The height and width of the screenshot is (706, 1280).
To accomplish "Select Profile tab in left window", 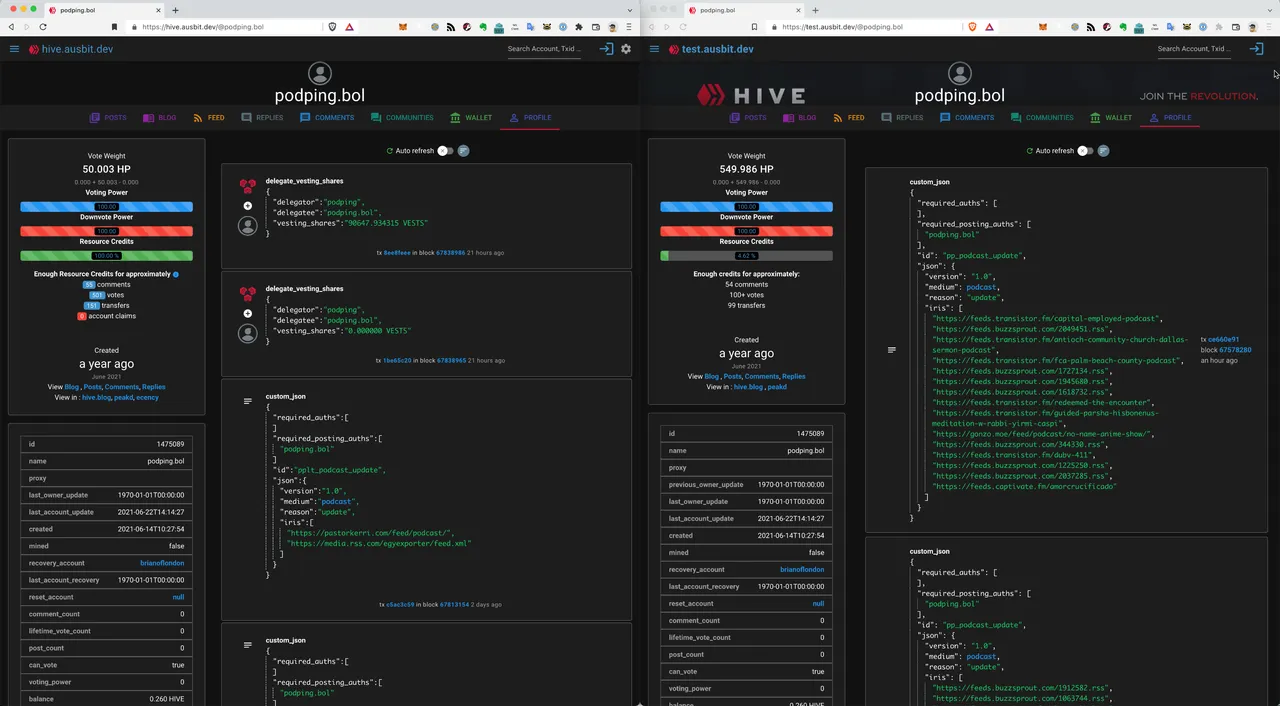I will point(530,118).
